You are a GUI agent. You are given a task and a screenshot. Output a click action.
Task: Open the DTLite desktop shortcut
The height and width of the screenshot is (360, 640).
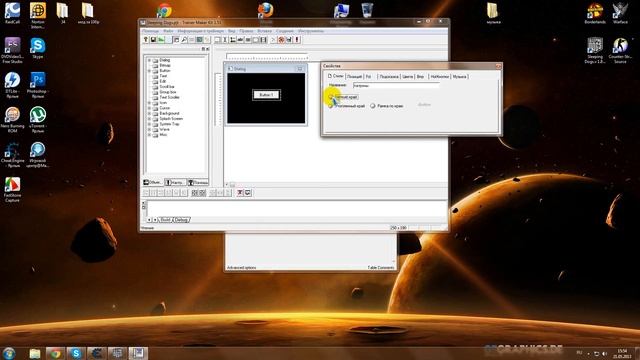point(13,85)
